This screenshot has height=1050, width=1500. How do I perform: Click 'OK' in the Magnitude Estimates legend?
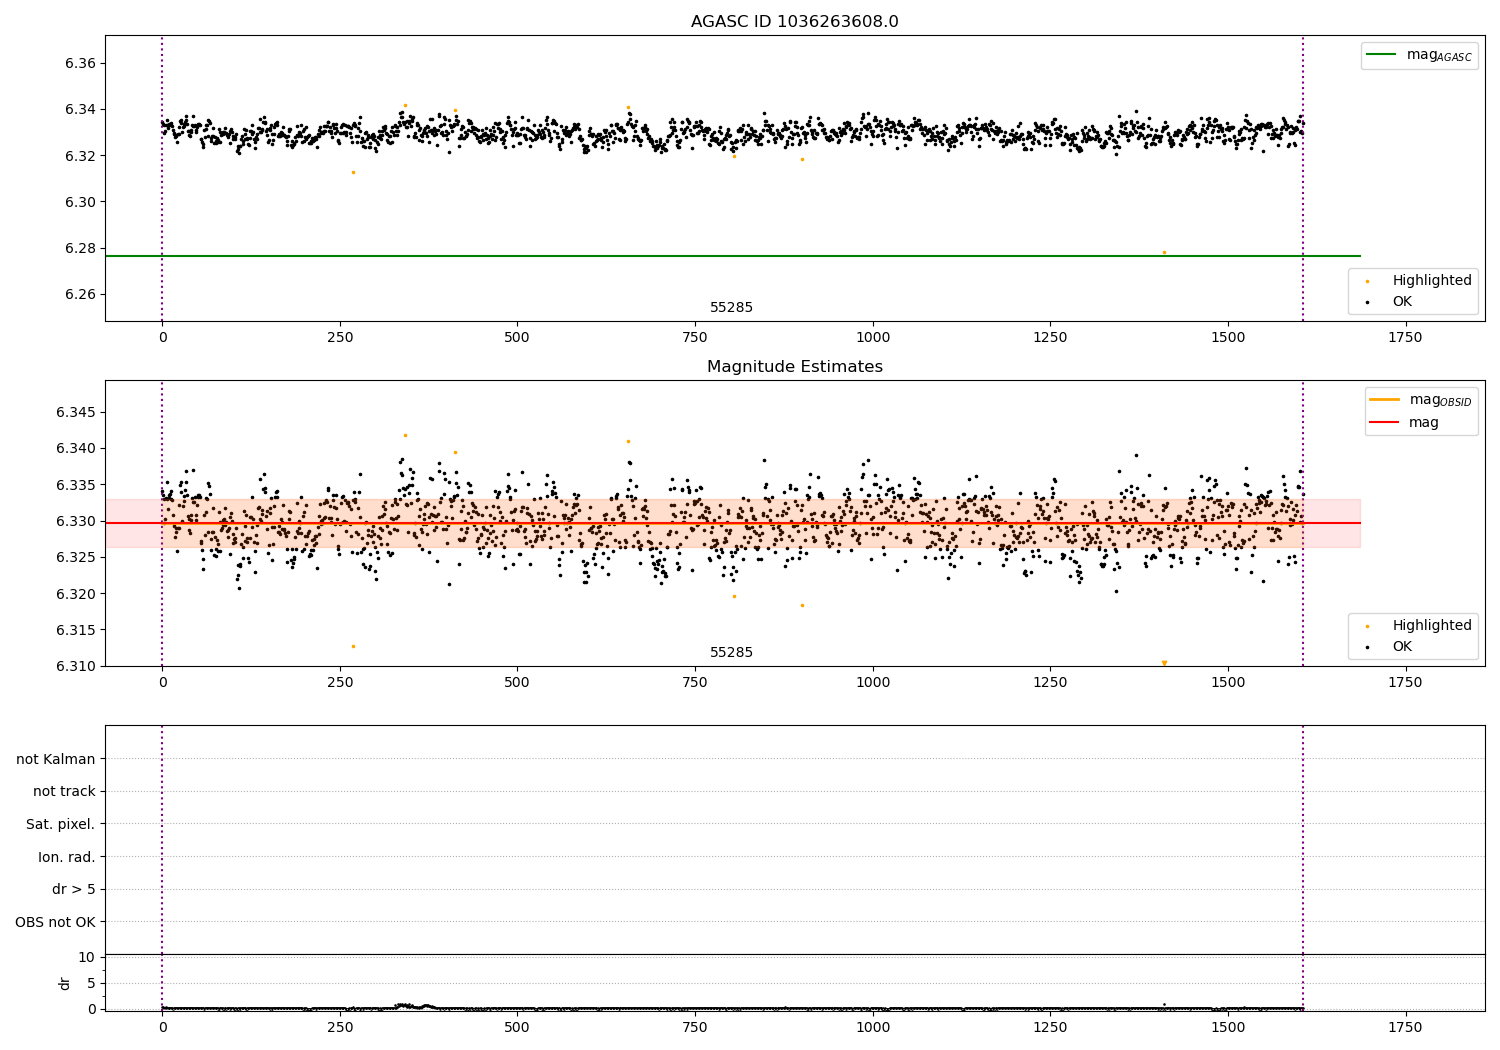coord(1402,646)
